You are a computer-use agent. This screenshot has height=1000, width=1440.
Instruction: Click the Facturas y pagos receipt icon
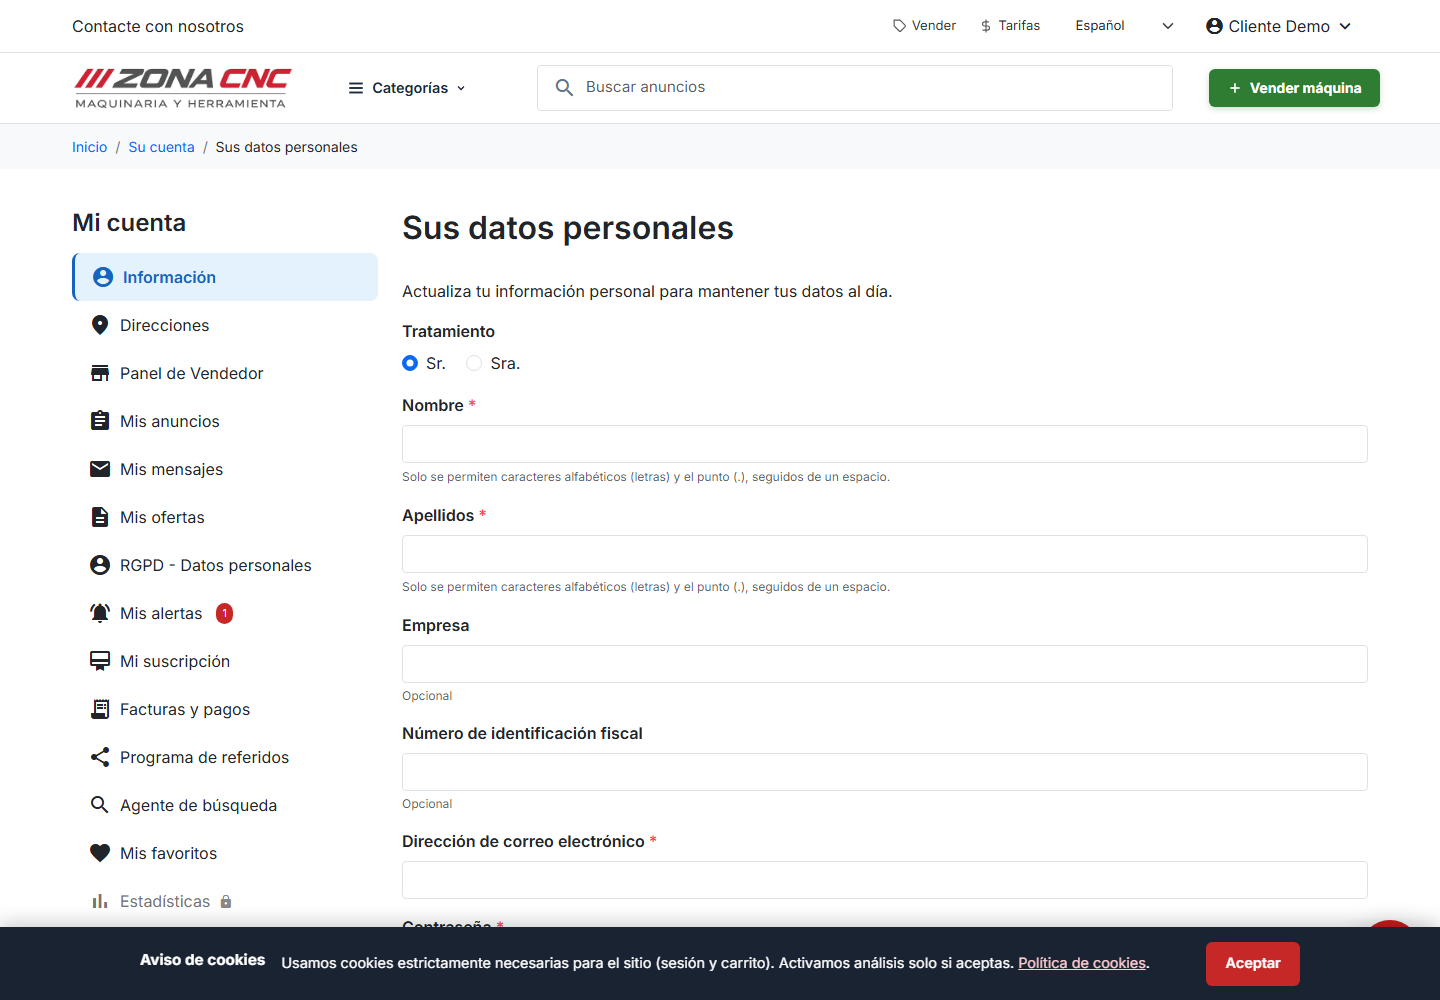point(100,709)
